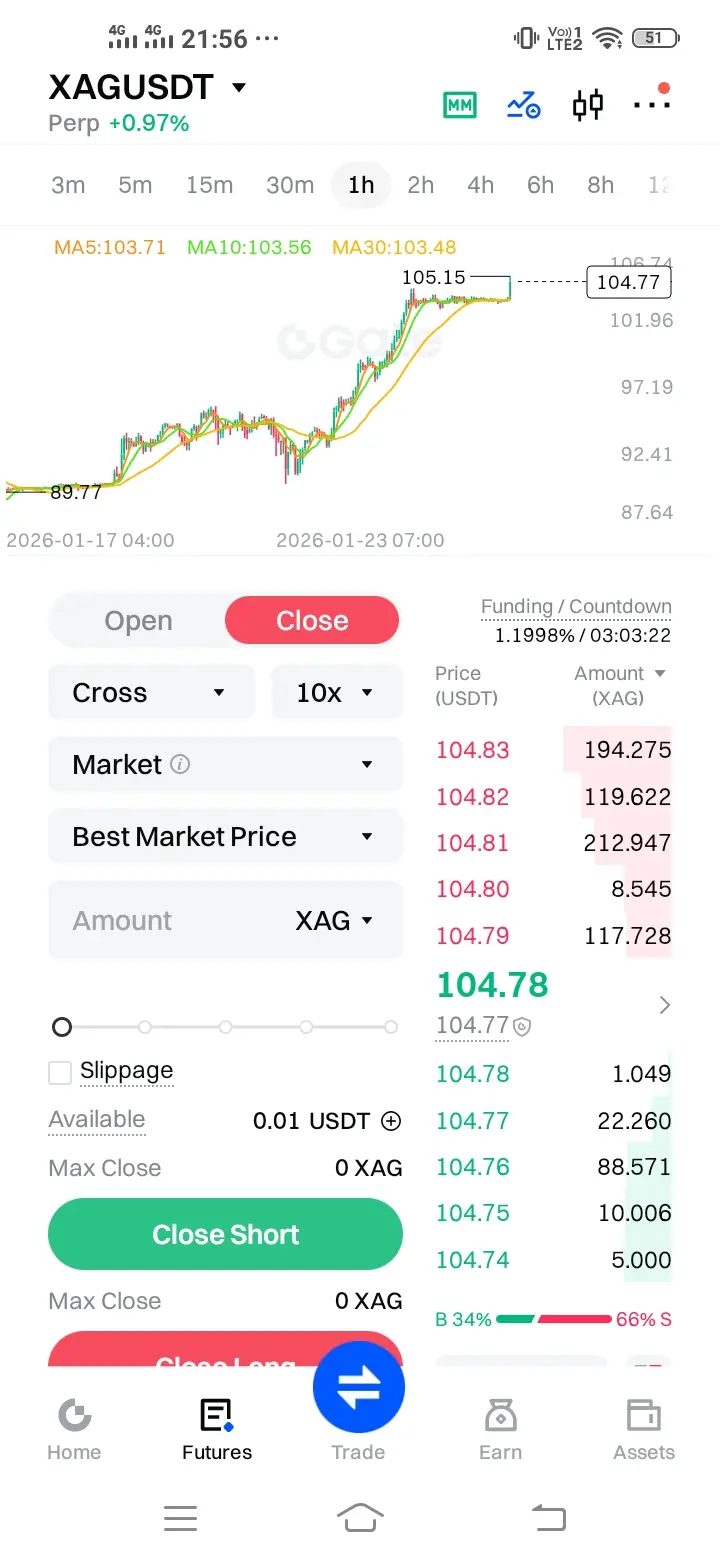Open Funding / Countdown details link
Screen dimensions: 720x1560
tap(576, 607)
